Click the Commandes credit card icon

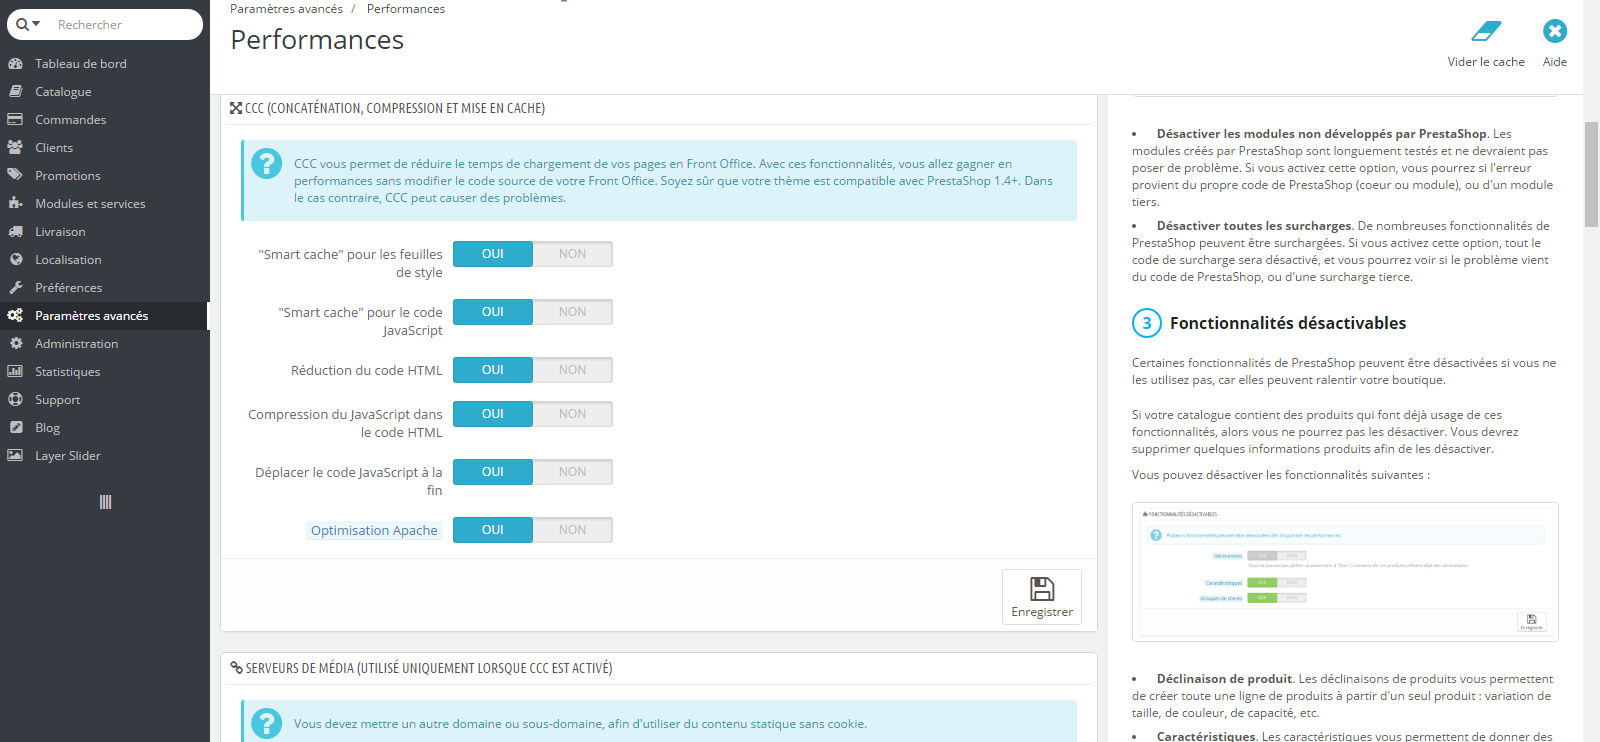click(15, 119)
